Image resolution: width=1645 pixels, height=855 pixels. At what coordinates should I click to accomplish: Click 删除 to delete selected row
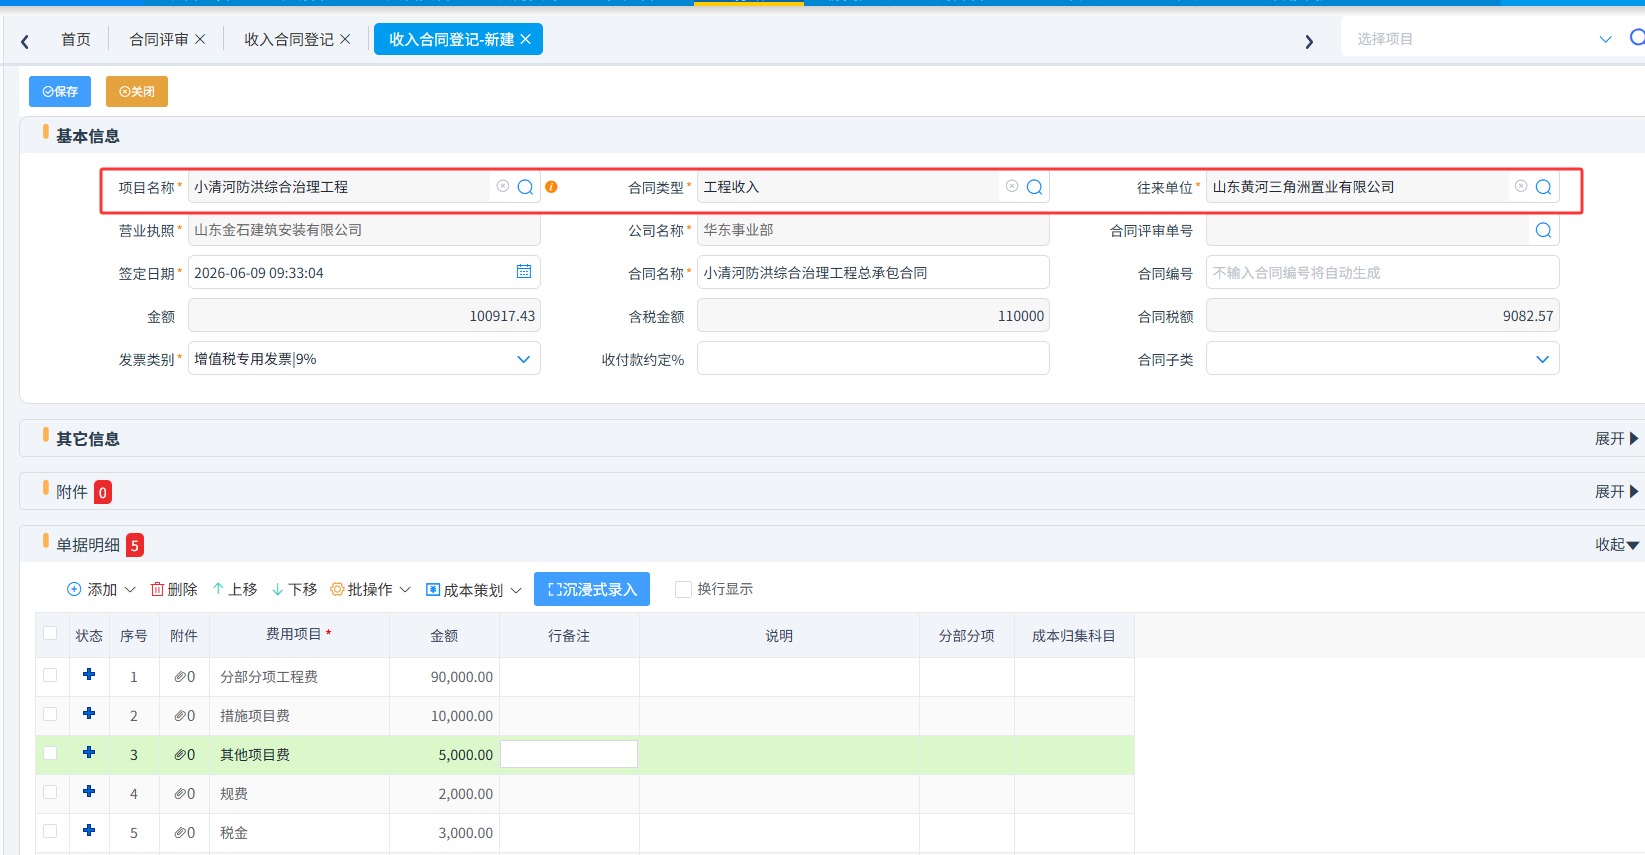click(x=174, y=589)
